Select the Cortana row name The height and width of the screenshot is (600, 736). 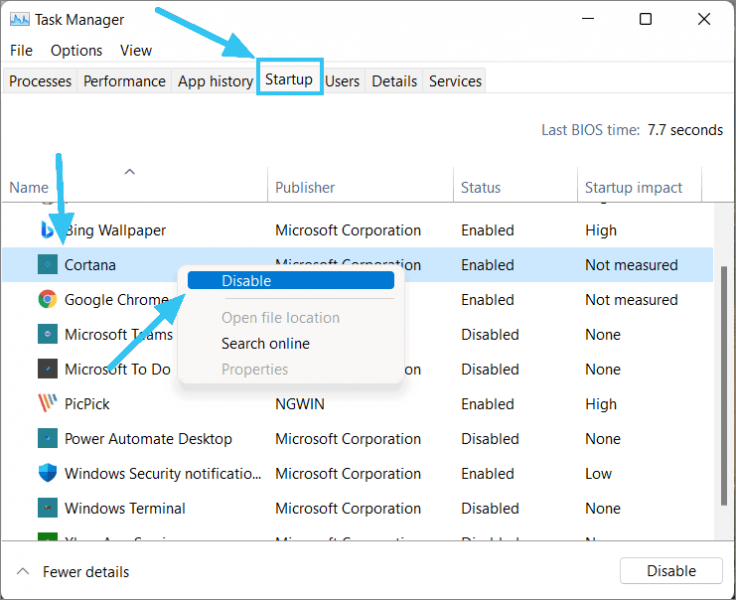click(x=90, y=265)
